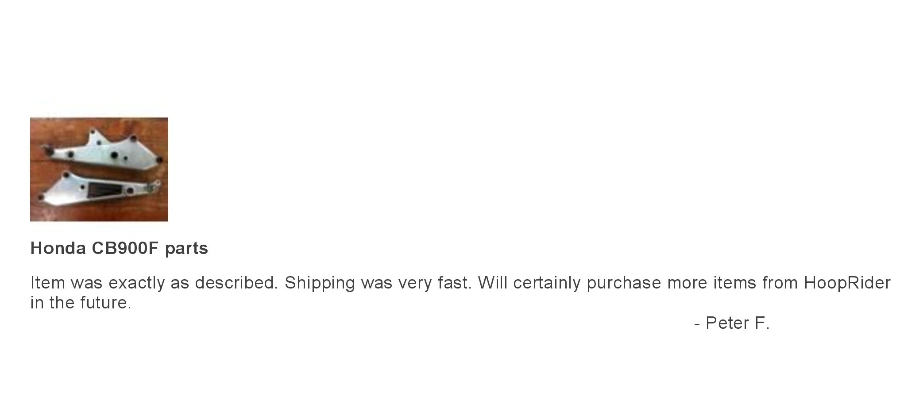Click the word "parts" in the heading
Screen dimensions: 900x400
click(186, 247)
